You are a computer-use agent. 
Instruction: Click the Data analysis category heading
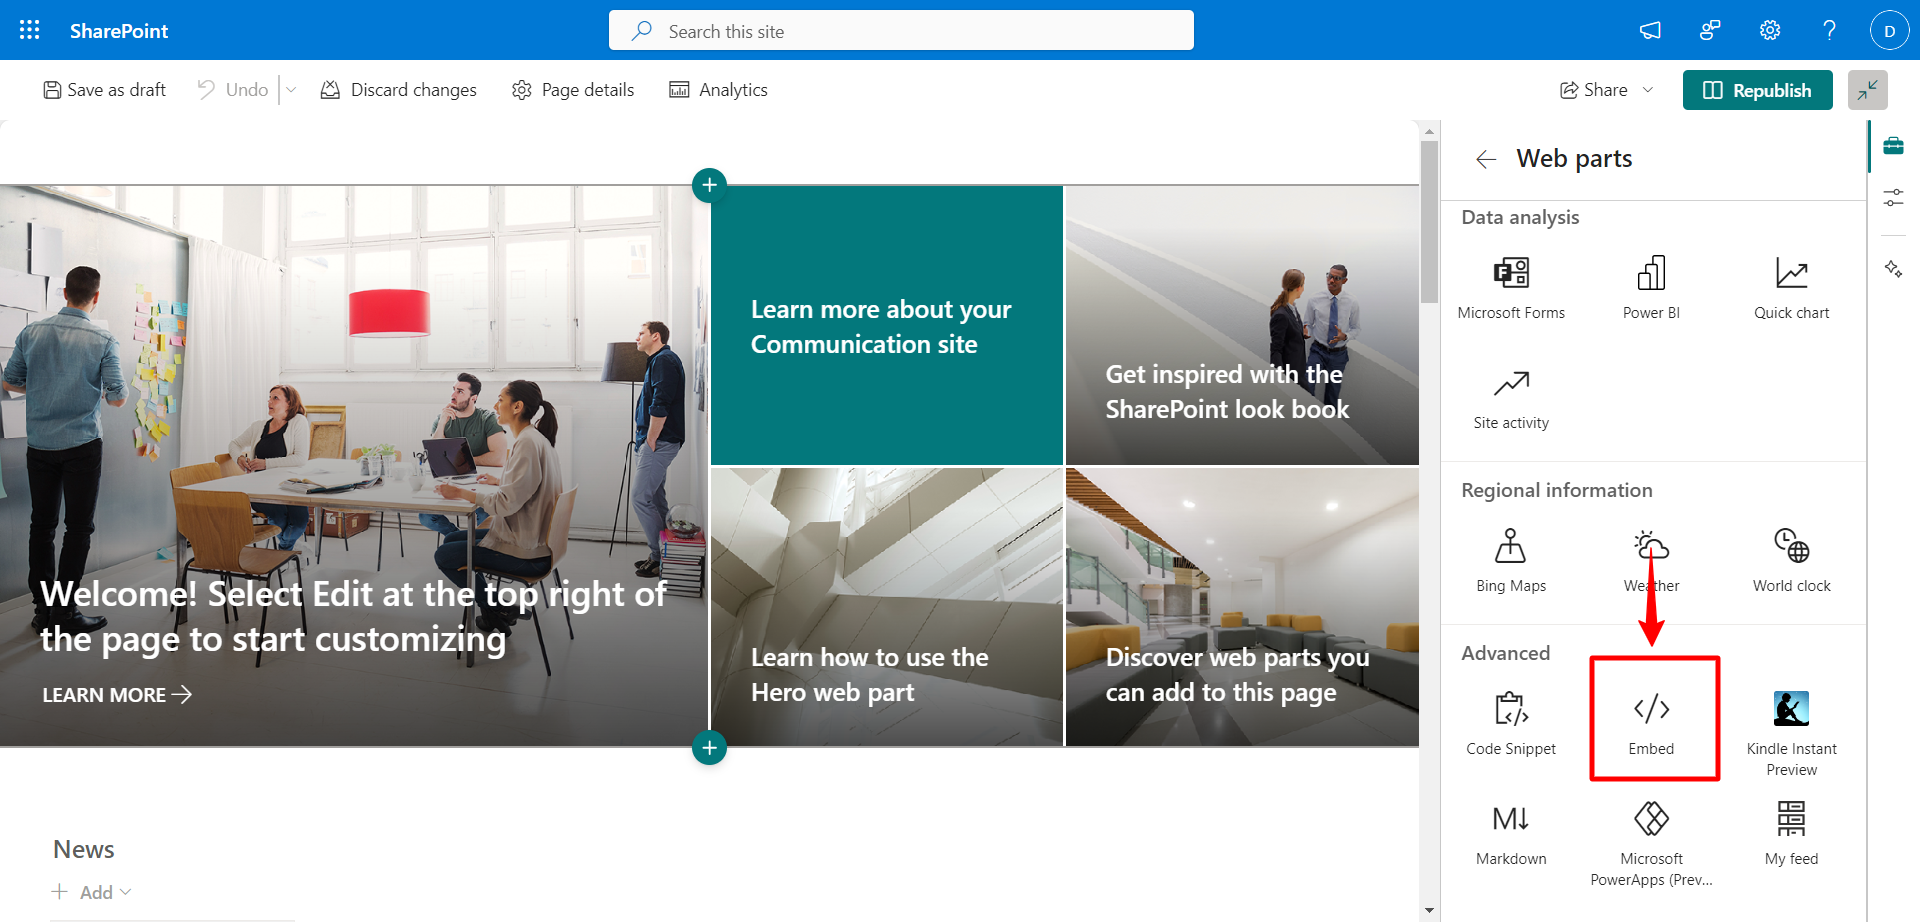point(1520,217)
